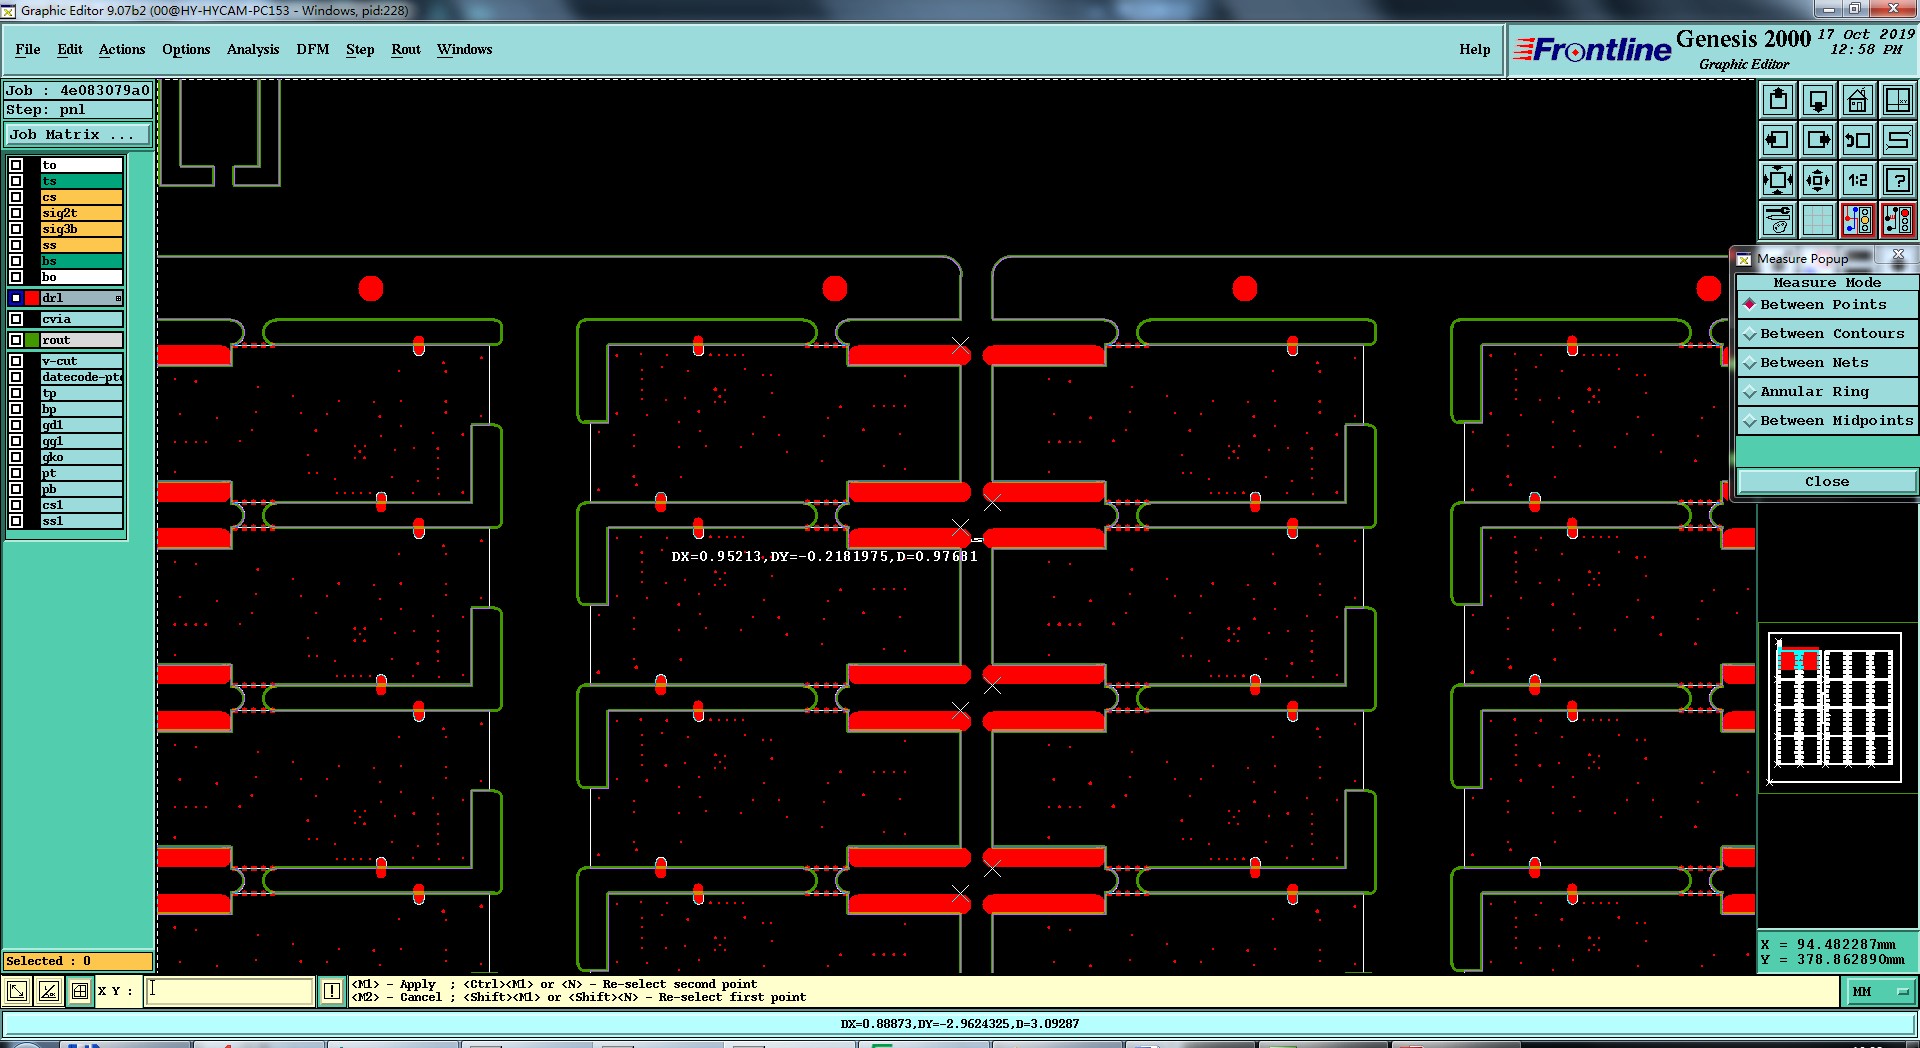Click the black net red-light icon
Screen dimensions: 1920x1048
pos(1898,220)
